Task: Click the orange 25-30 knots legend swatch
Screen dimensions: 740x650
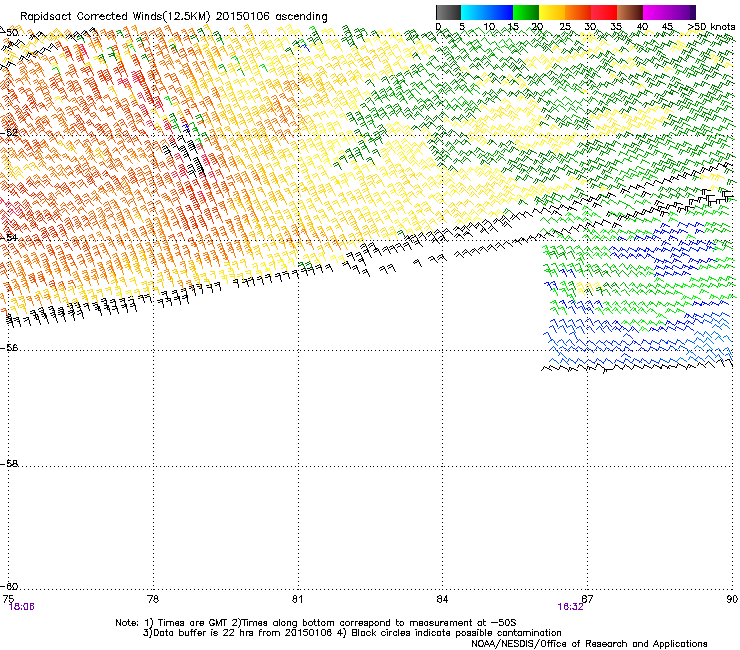Action: (578, 12)
